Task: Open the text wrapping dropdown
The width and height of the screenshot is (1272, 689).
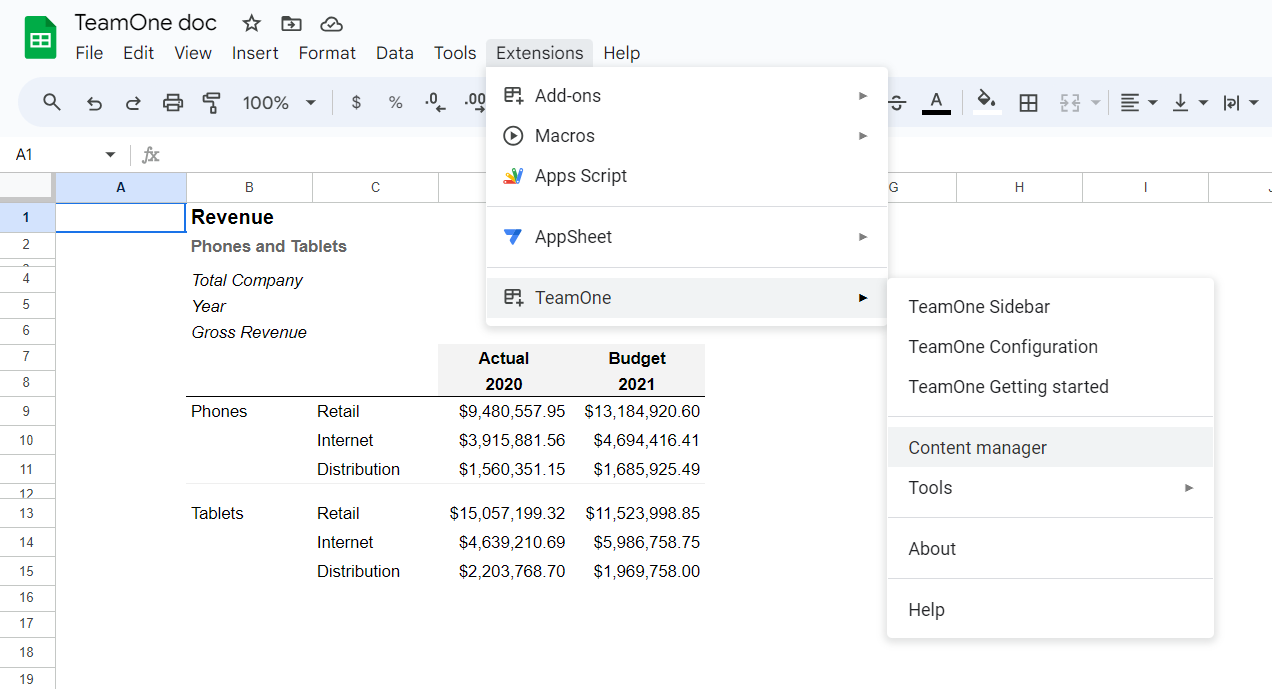Action: [1241, 102]
